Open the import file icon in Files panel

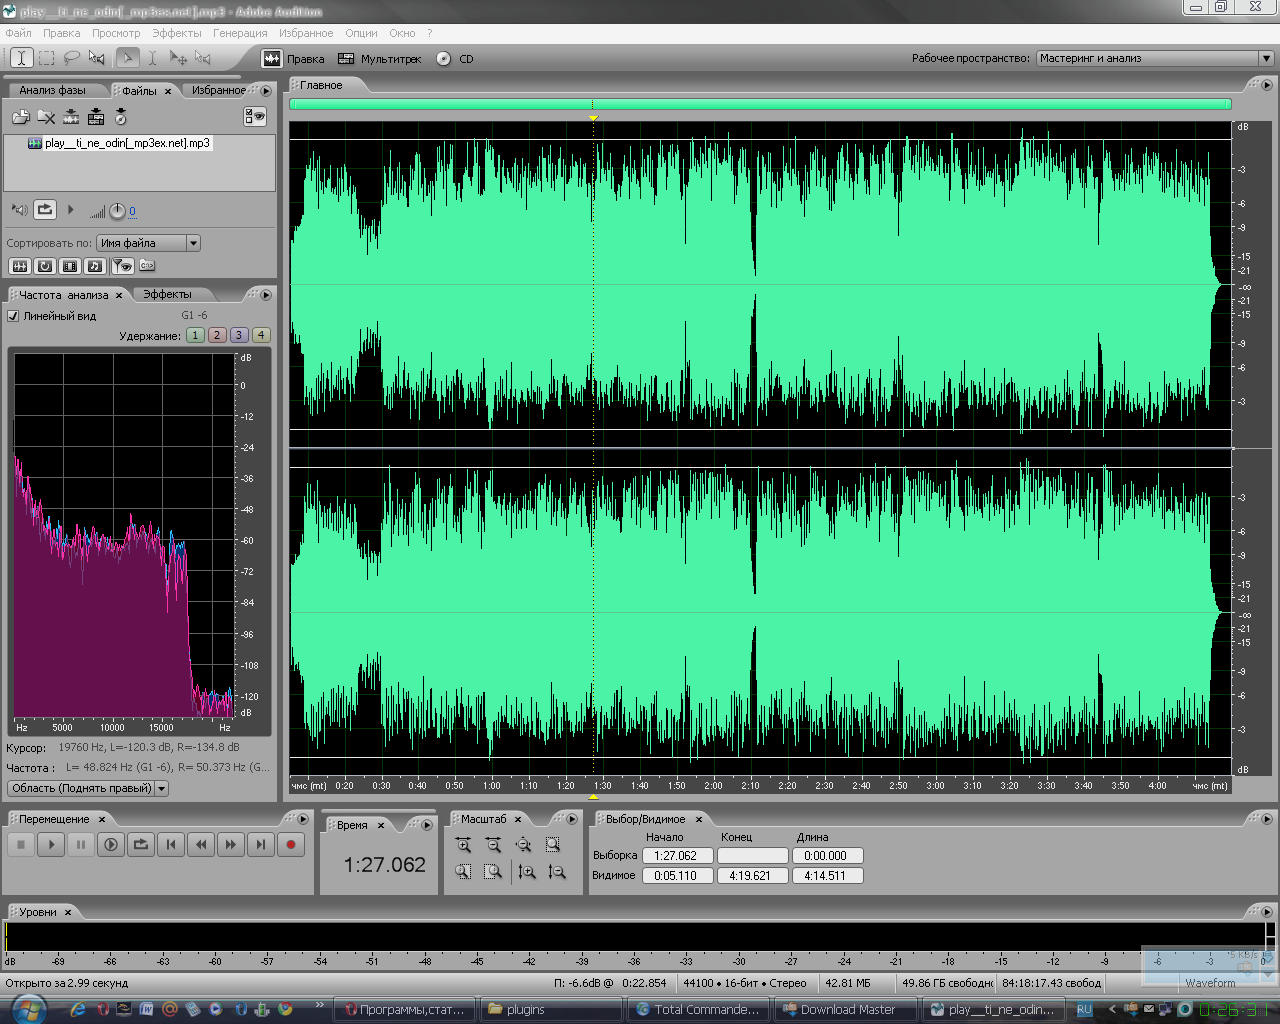21,117
